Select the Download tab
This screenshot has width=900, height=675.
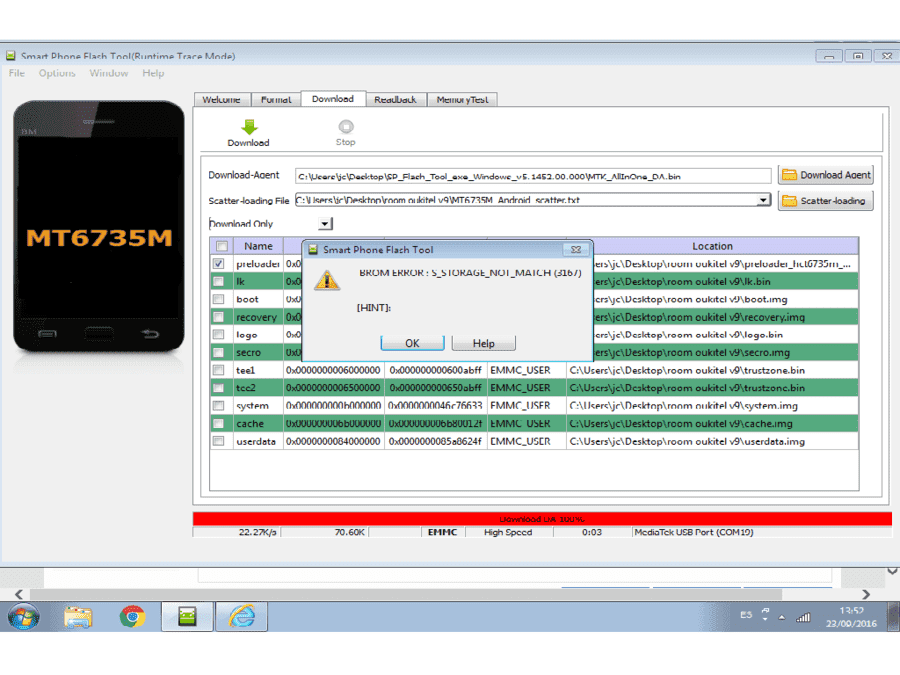click(x=333, y=99)
